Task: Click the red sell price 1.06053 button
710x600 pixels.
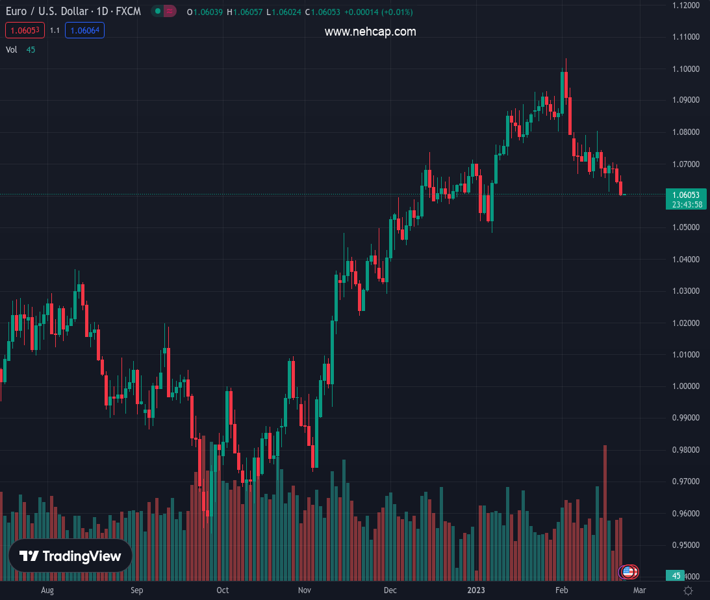Action: (25, 30)
